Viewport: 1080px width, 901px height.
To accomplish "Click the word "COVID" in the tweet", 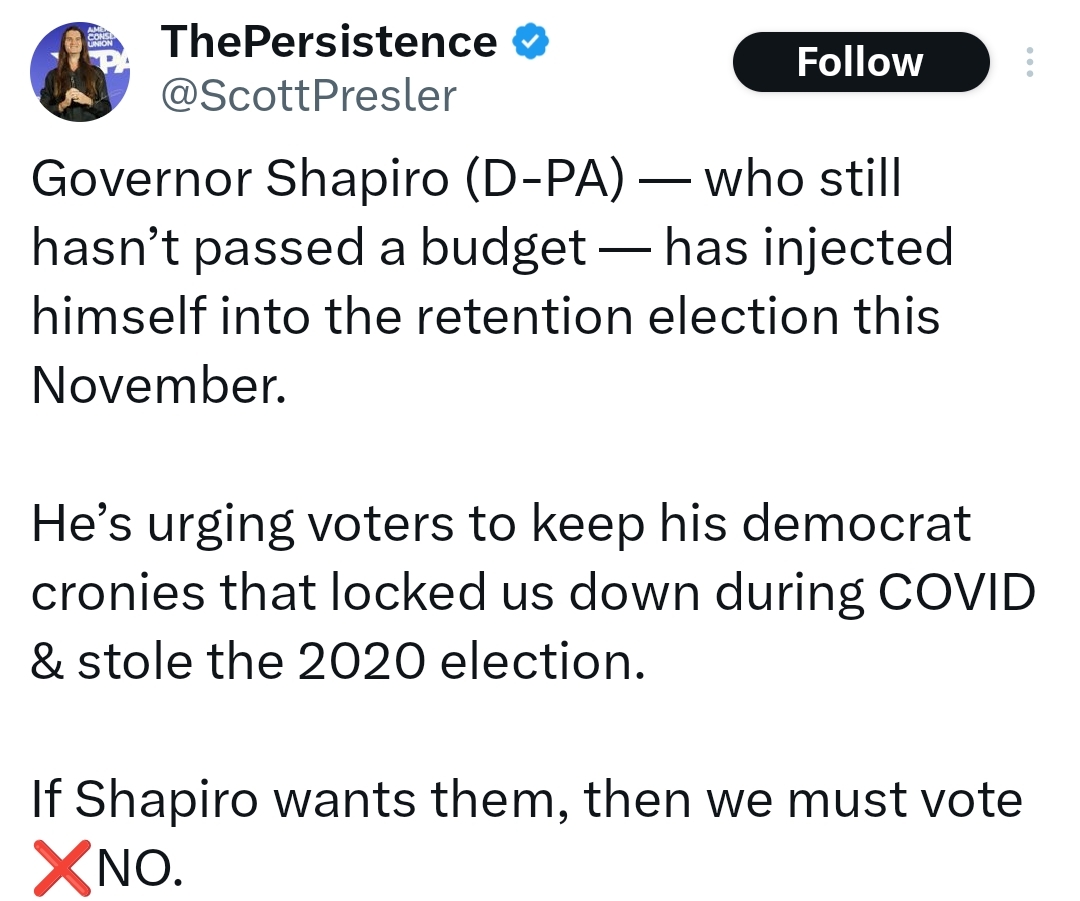I will [x=954, y=592].
